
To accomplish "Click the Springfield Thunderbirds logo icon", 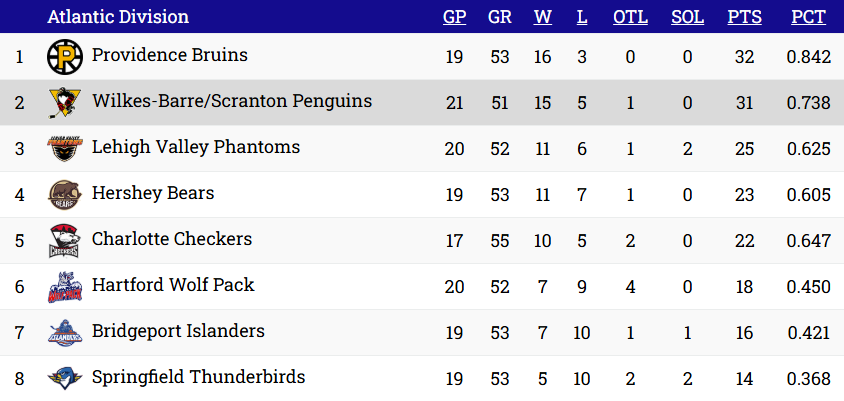I will (64, 379).
